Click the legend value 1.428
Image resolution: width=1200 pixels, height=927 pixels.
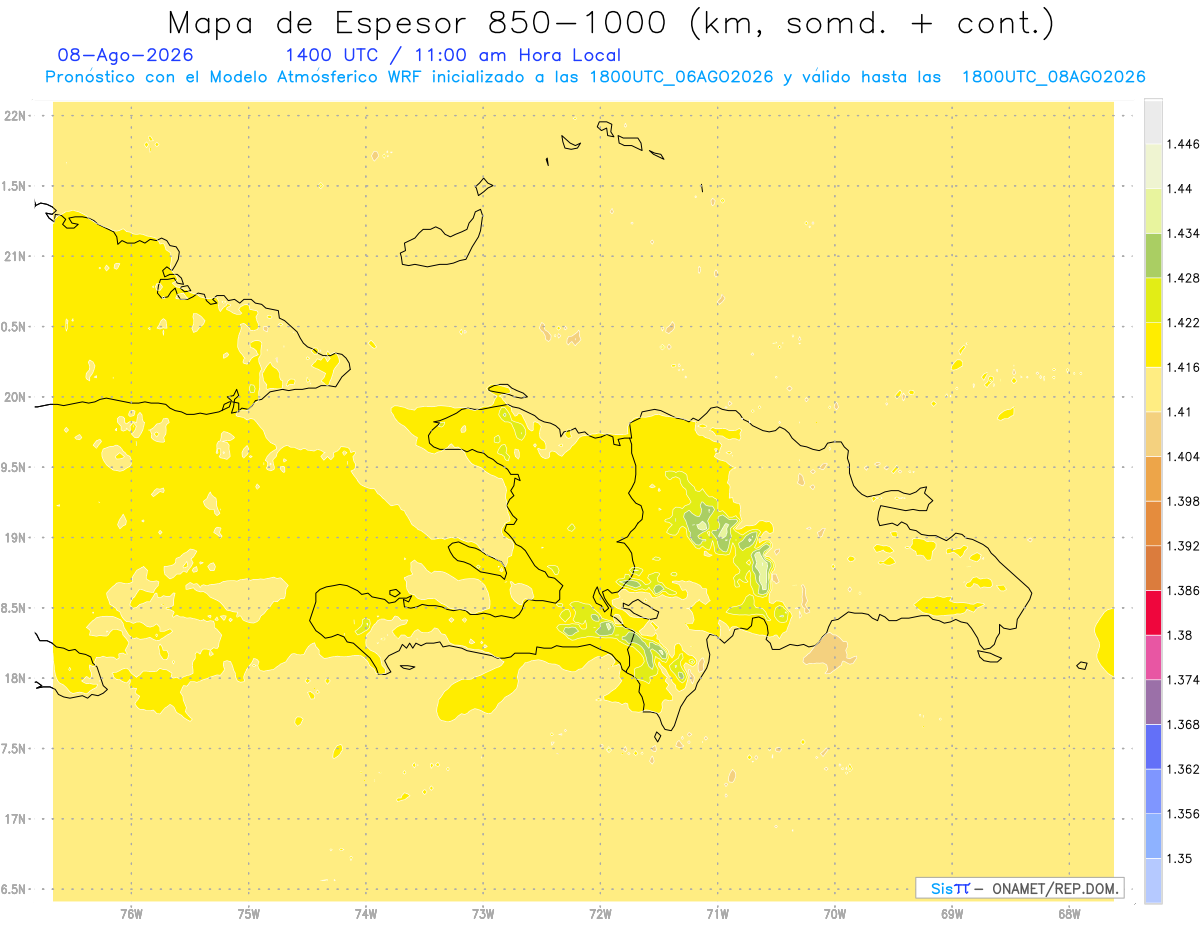point(1183,278)
